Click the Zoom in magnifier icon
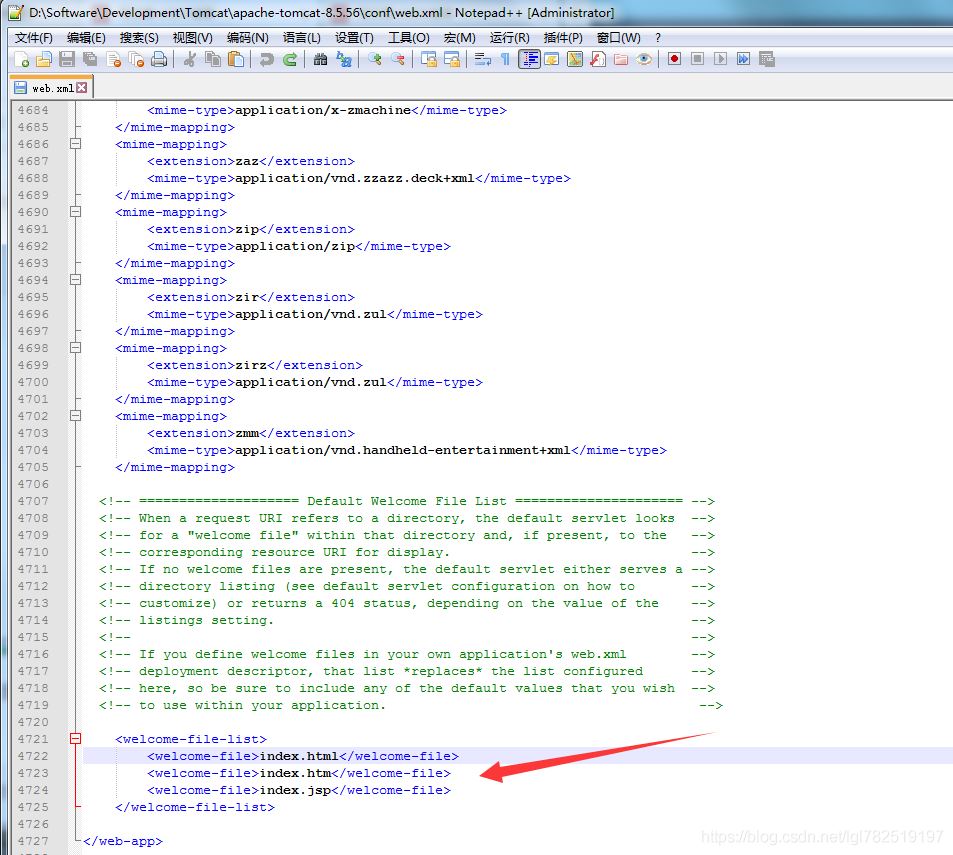 click(374, 60)
